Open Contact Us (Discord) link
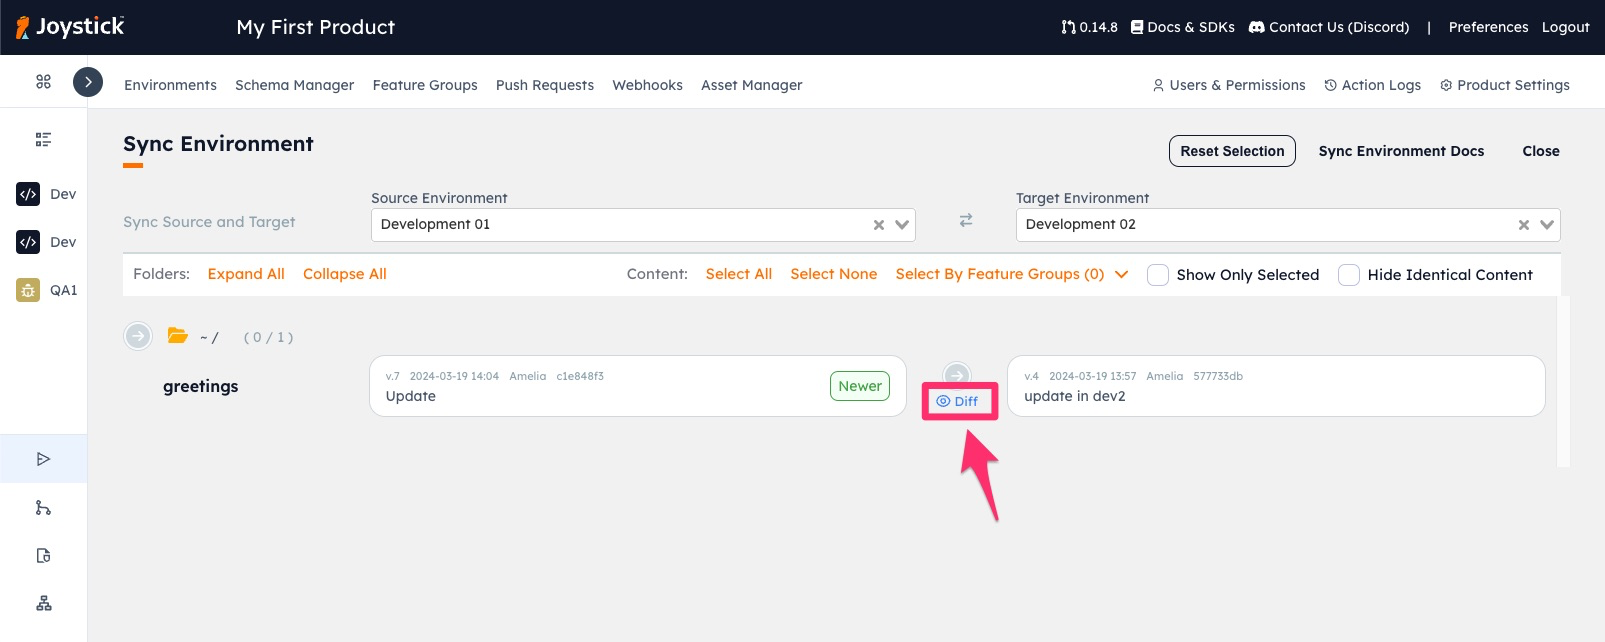Image resolution: width=1605 pixels, height=642 pixels. tap(1329, 27)
